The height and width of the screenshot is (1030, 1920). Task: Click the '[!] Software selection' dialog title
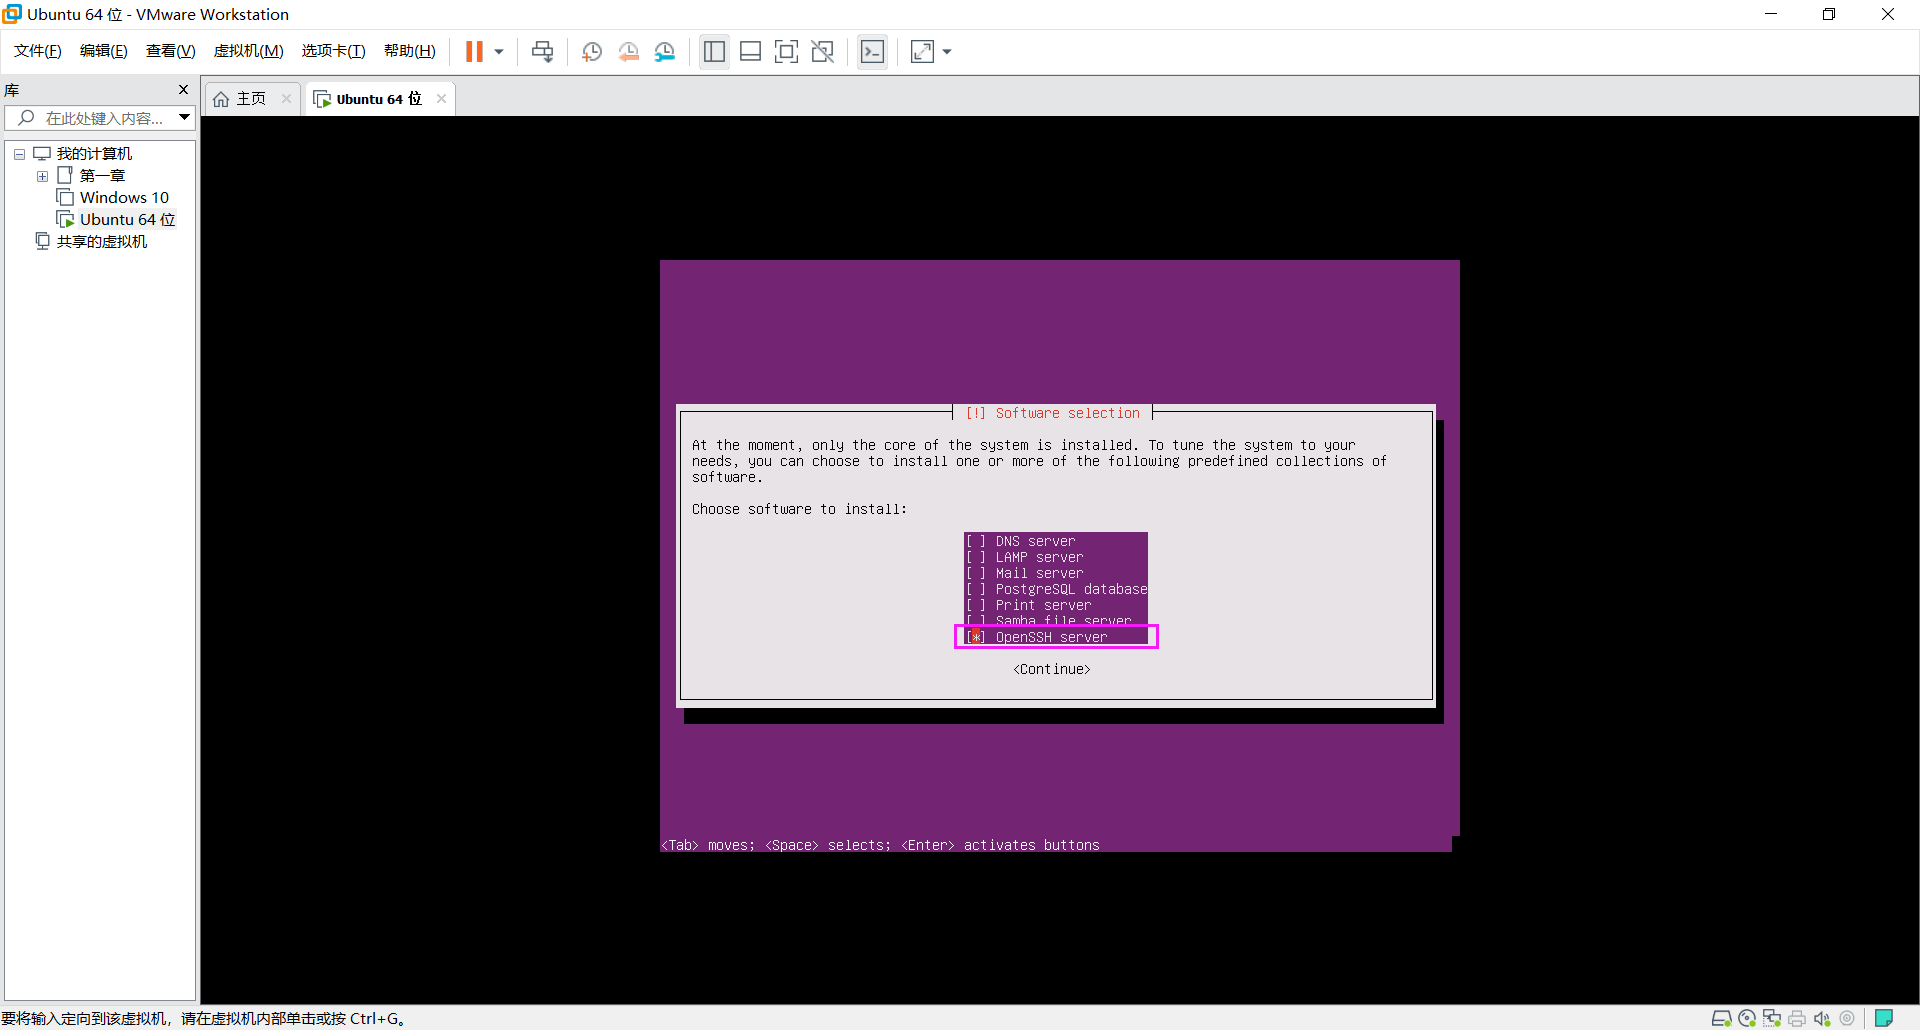tap(1052, 413)
